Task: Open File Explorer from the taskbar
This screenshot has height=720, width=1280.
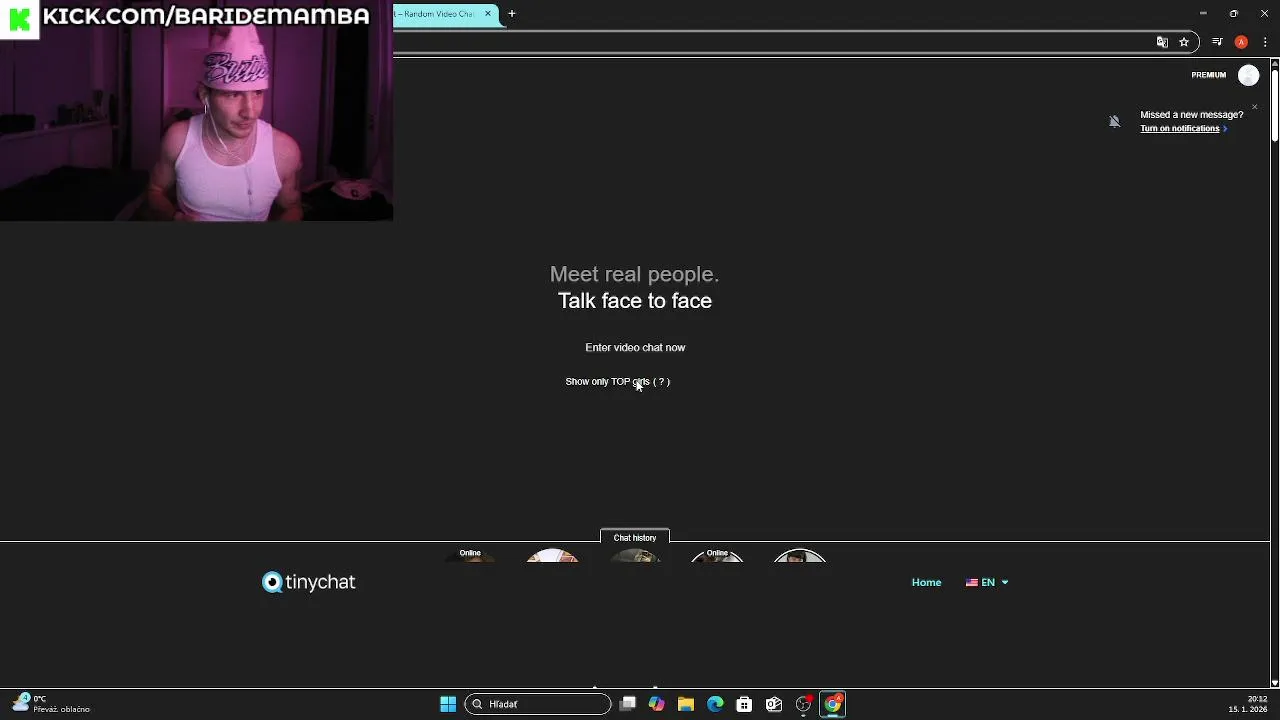Action: (x=686, y=704)
